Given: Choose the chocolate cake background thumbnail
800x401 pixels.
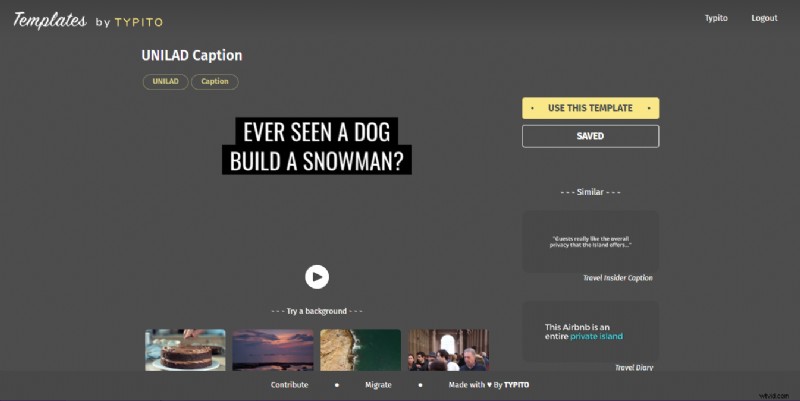Looking at the screenshot, I should coord(185,350).
